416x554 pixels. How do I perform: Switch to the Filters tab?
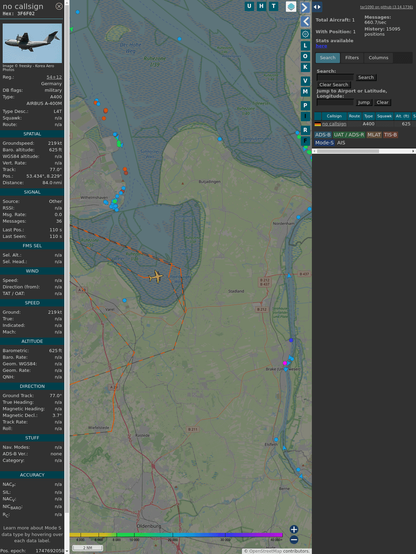[x=352, y=58]
